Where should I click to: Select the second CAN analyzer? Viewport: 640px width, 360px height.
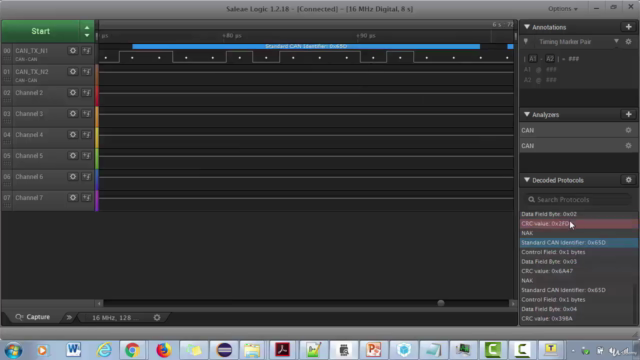[x=578, y=146]
